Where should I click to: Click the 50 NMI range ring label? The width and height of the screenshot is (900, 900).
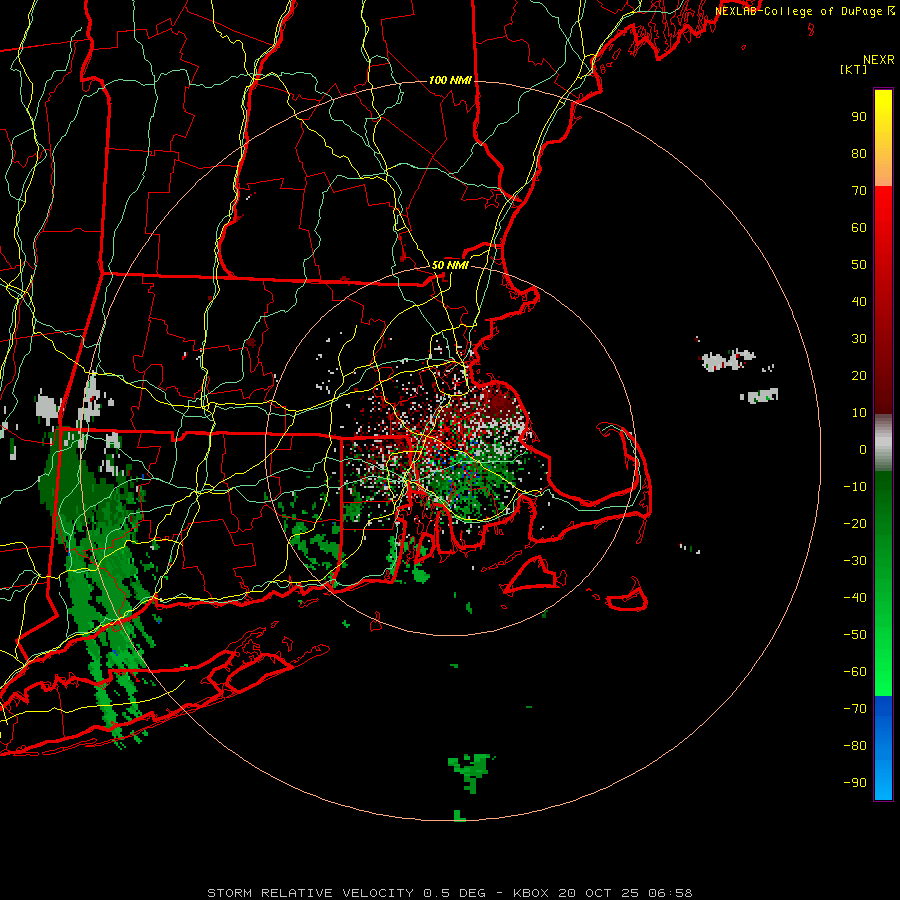click(x=450, y=265)
